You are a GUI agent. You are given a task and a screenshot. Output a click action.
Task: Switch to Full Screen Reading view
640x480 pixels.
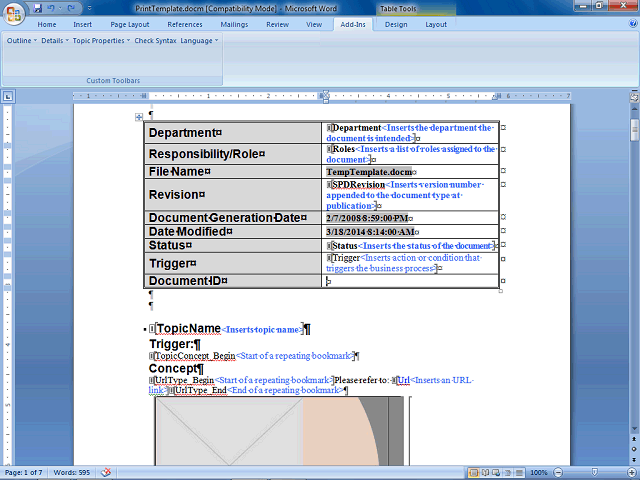pos(485,473)
